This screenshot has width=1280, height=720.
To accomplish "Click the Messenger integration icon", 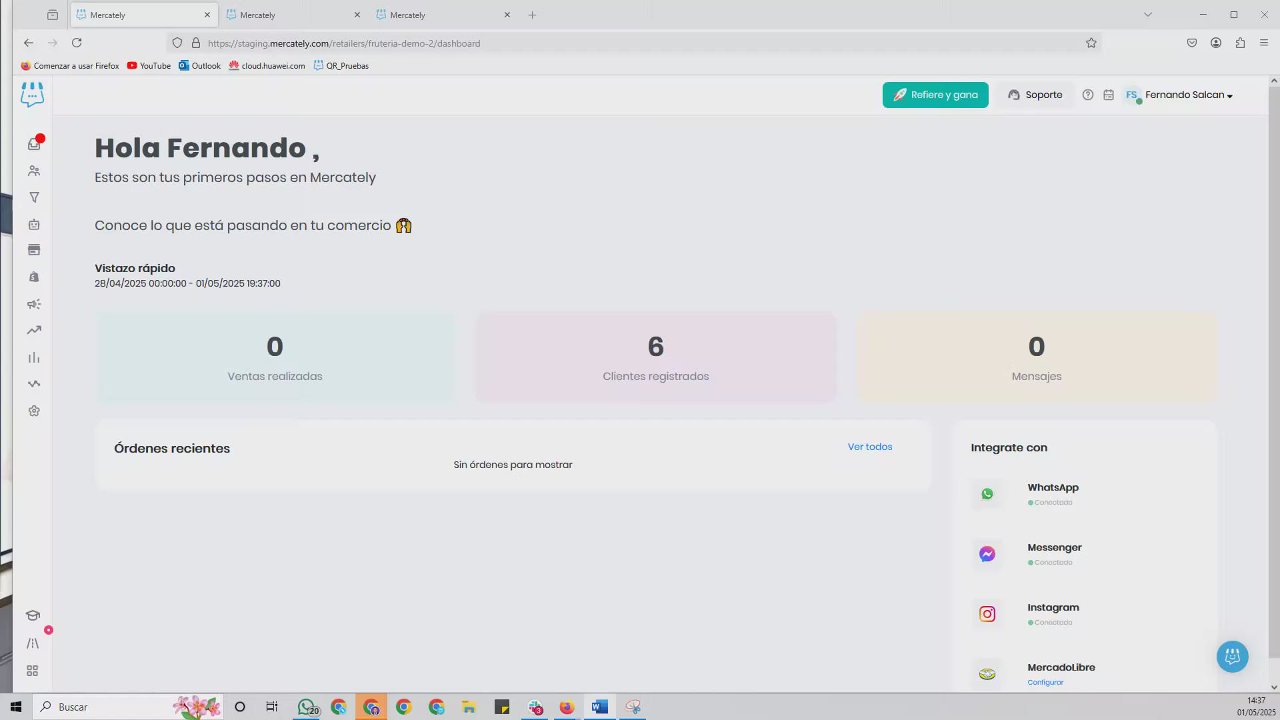I will (987, 554).
